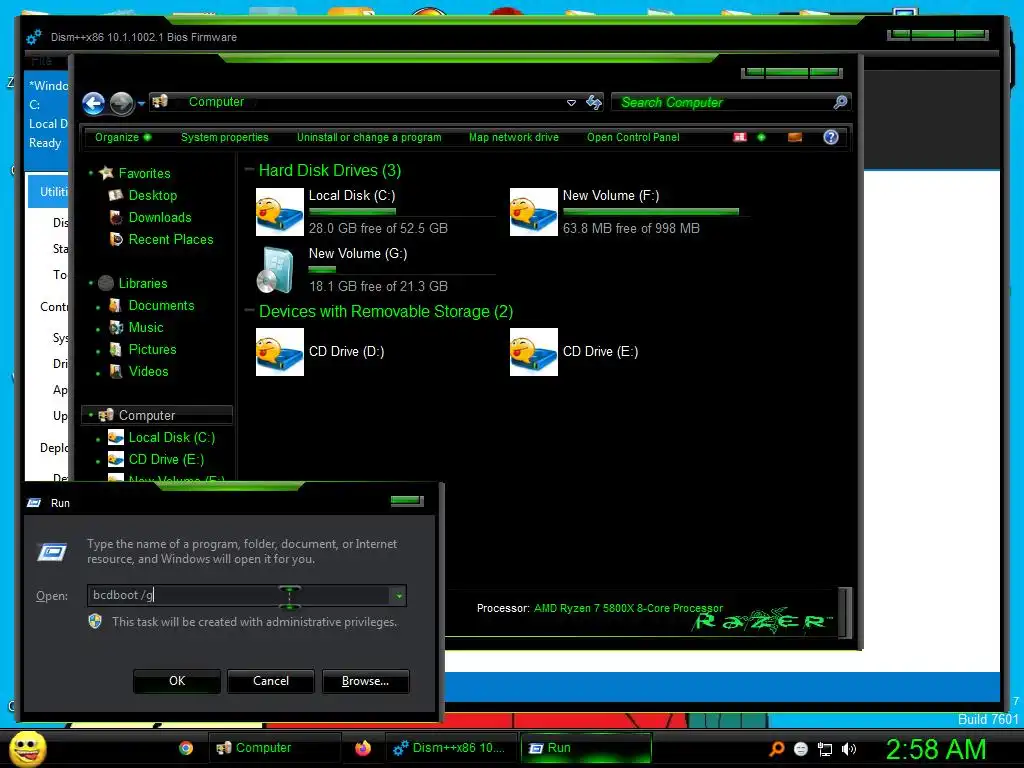This screenshot has width=1024, height=768.
Task: Click Uninstall or change a program
Action: pos(369,137)
